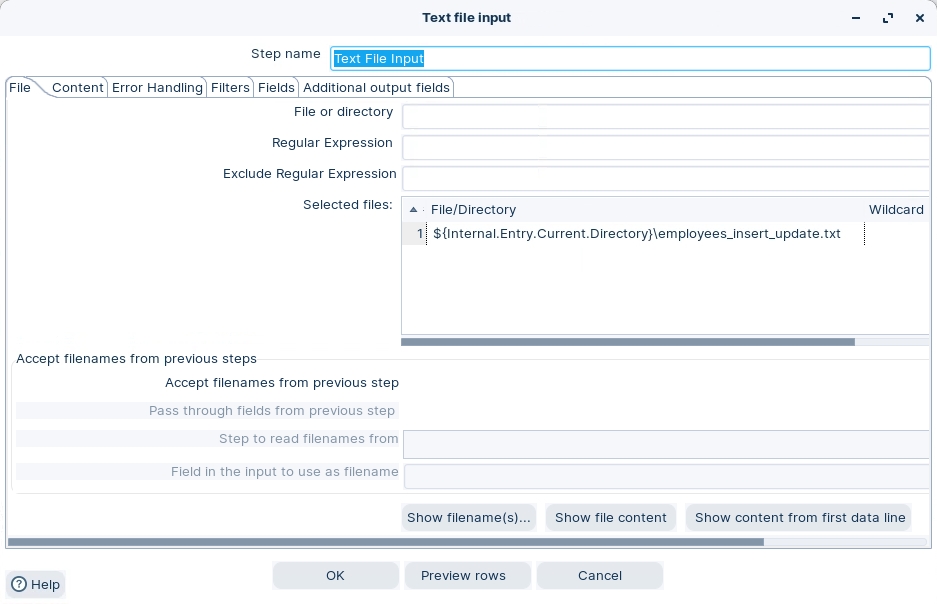Open the Additional output fields tab
This screenshot has width=937, height=604.
[376, 88]
